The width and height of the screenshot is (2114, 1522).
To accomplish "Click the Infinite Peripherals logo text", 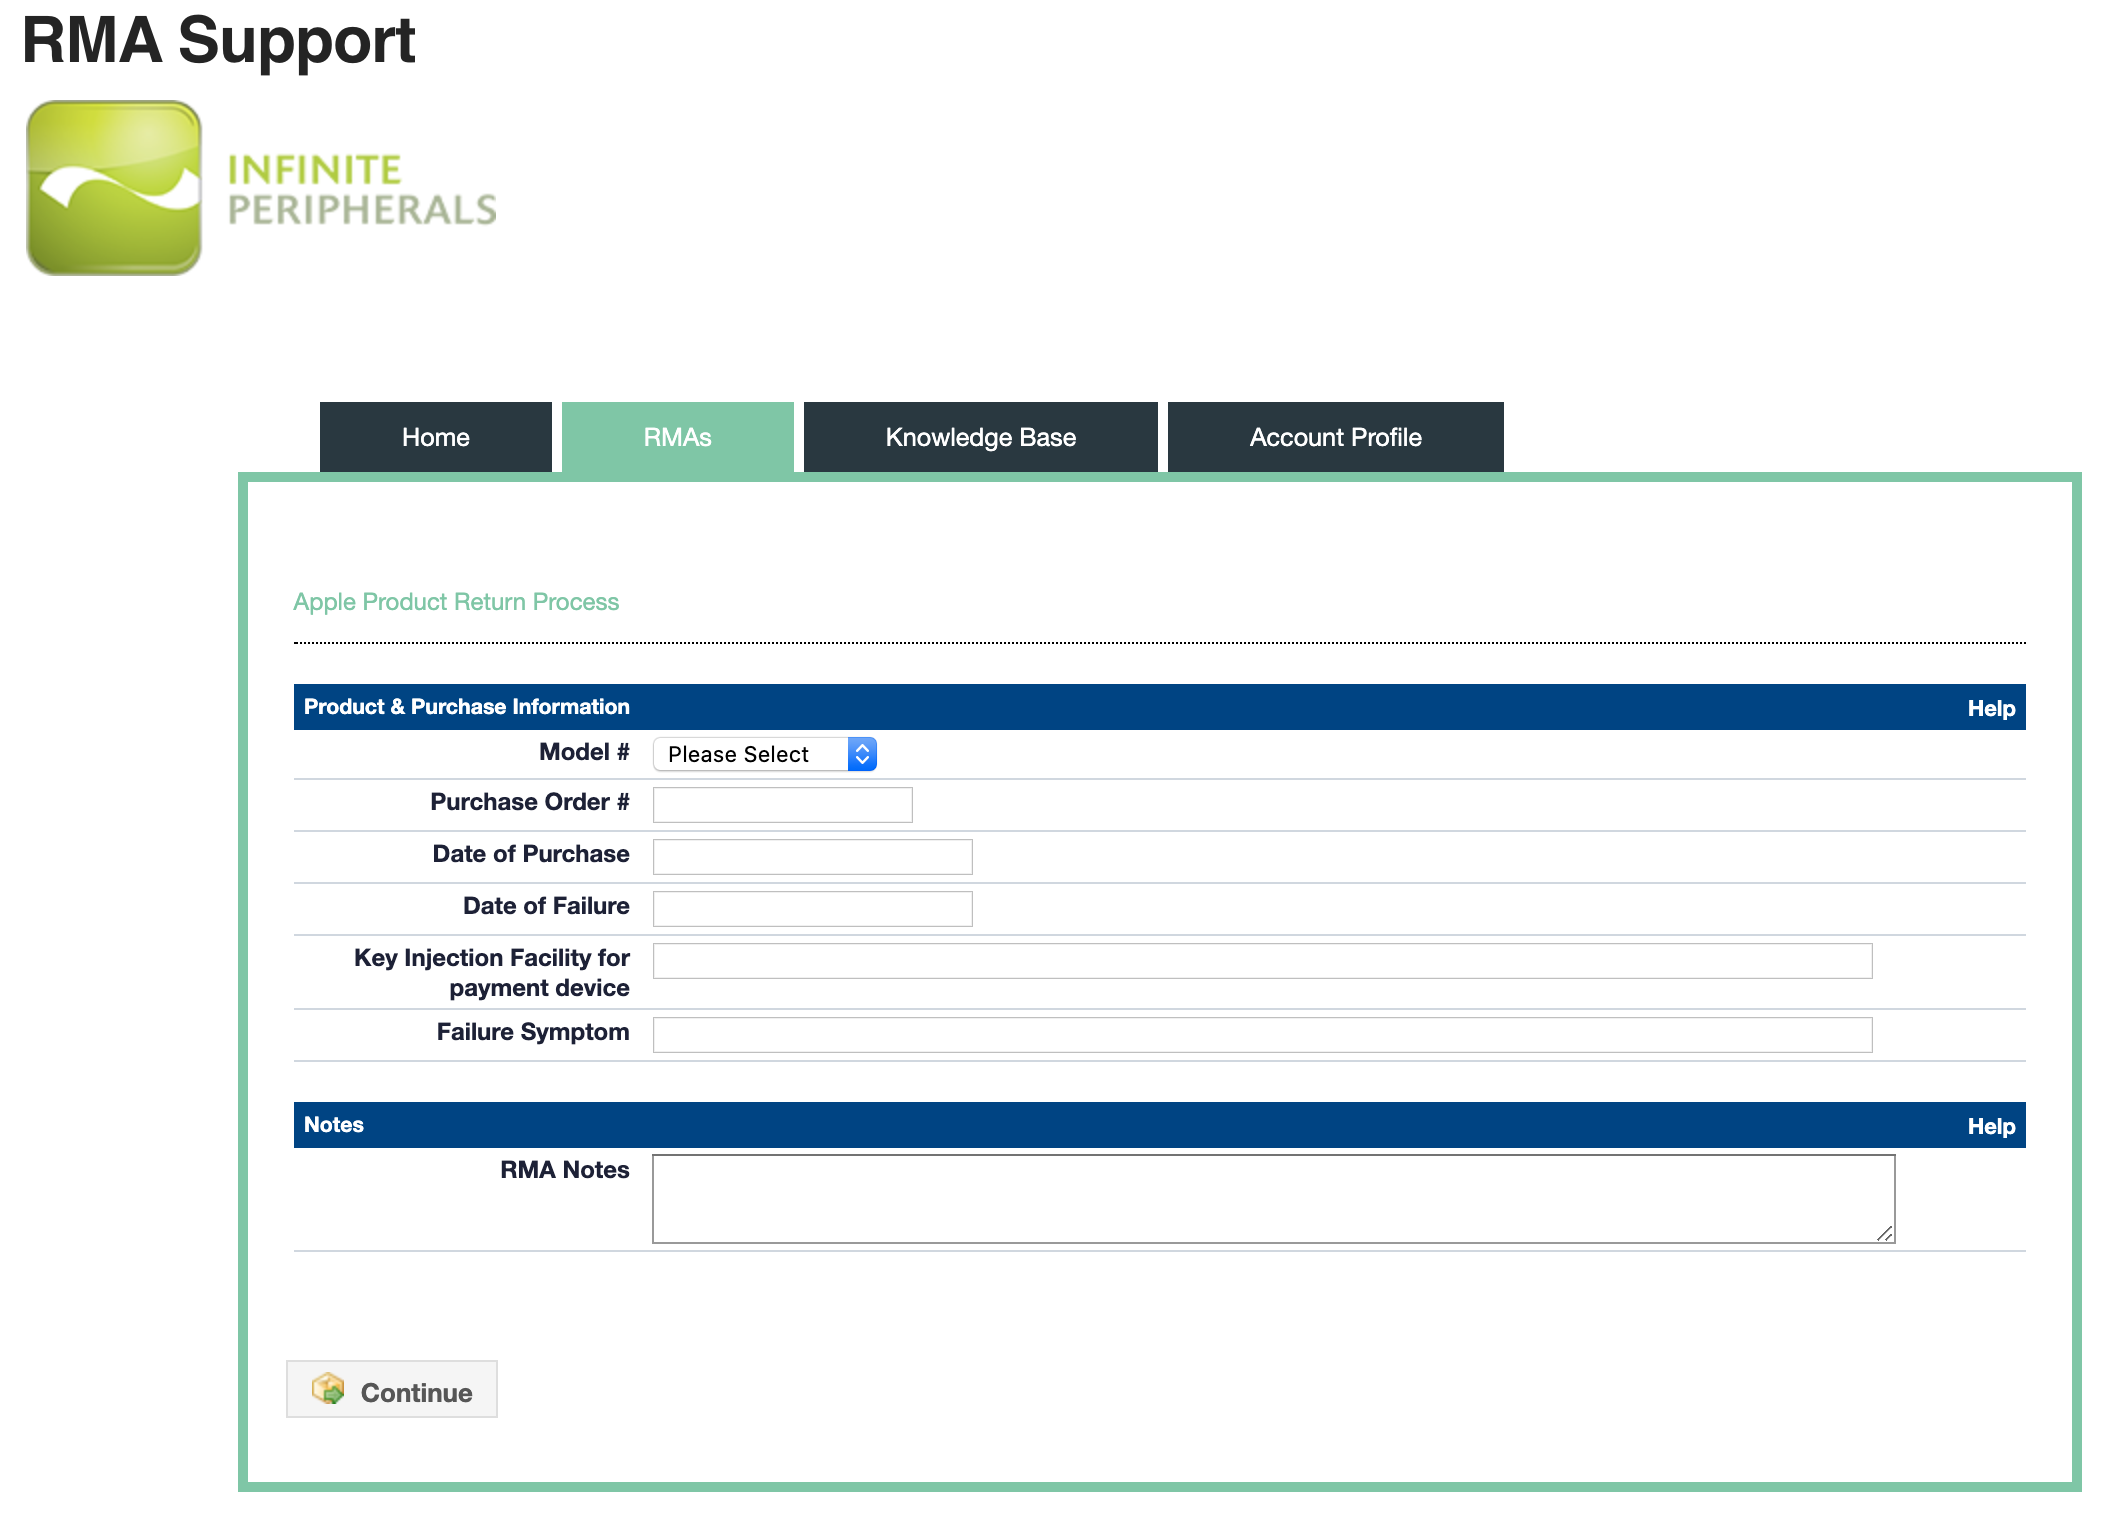I will coord(362,190).
